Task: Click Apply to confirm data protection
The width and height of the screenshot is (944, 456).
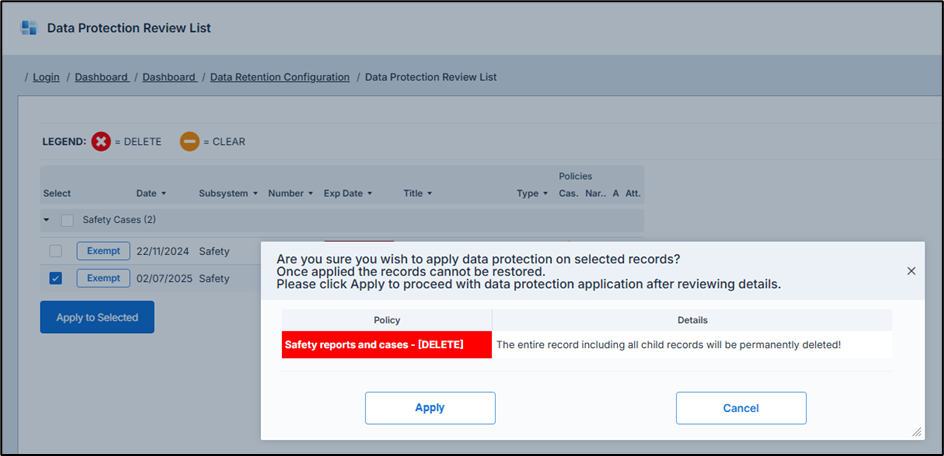Action: [x=430, y=408]
